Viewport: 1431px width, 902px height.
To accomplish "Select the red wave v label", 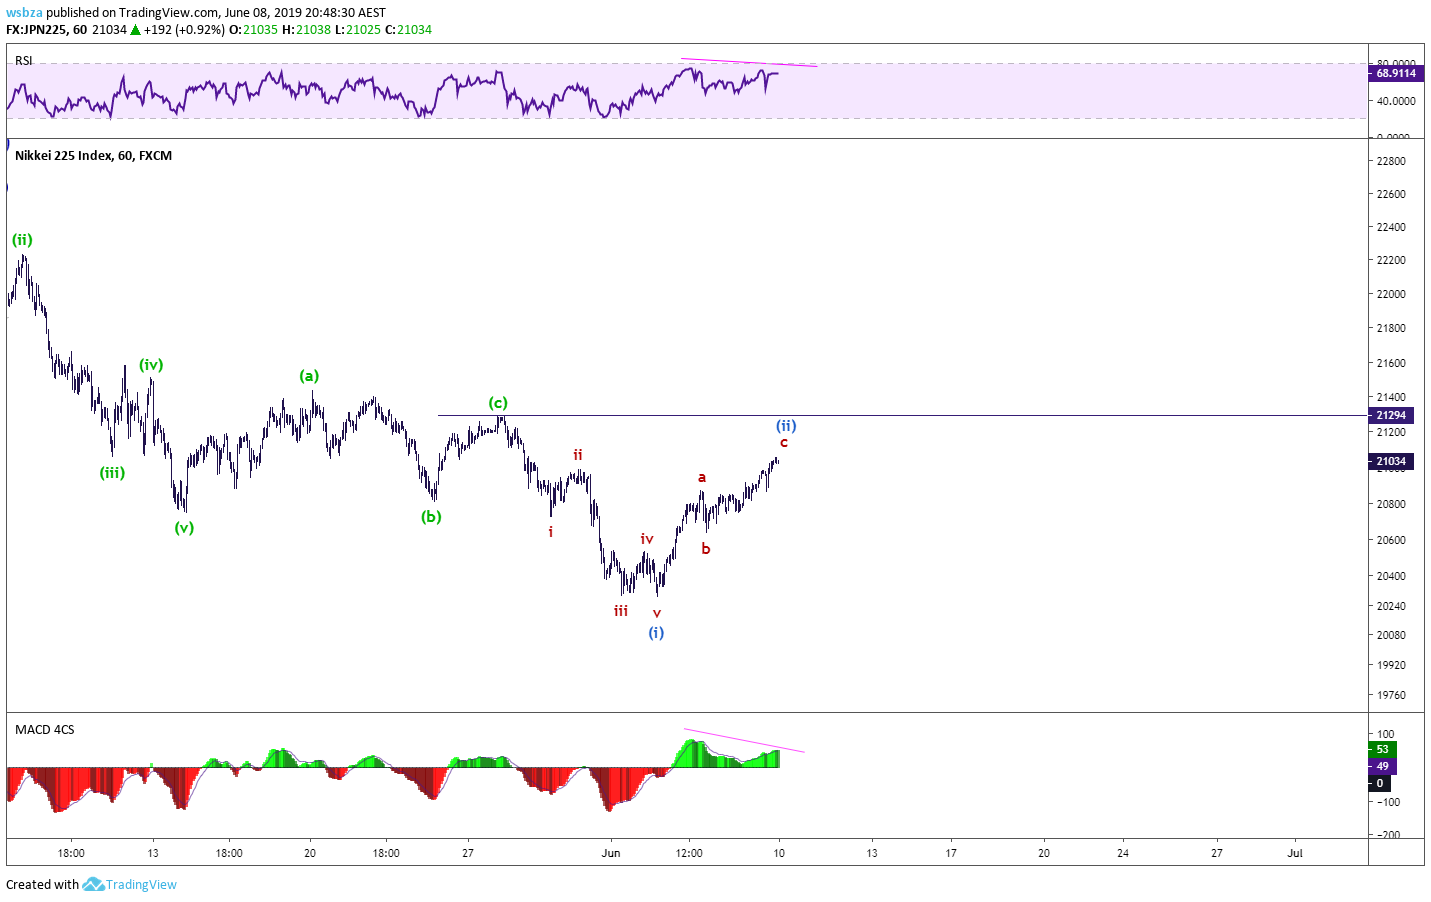I will tap(657, 613).
